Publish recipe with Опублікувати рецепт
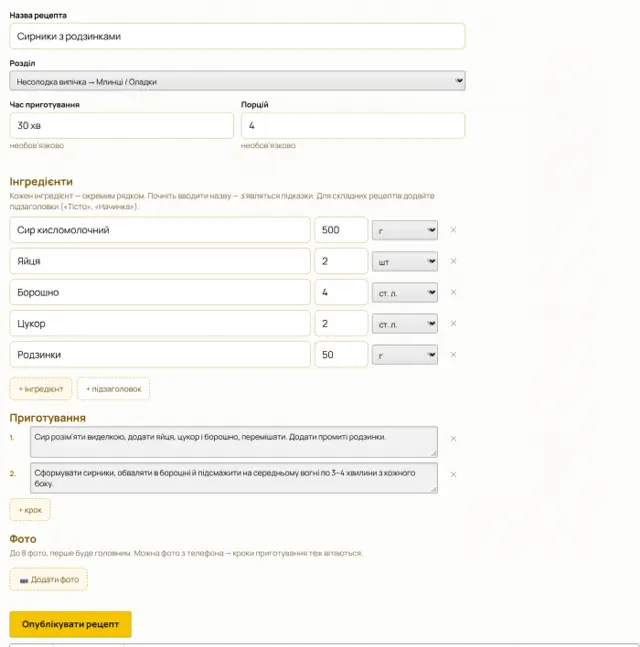The image size is (640, 647). (71, 624)
